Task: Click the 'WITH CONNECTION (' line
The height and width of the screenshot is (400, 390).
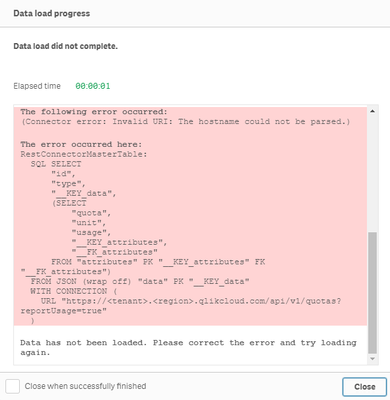Action: pos(74,291)
